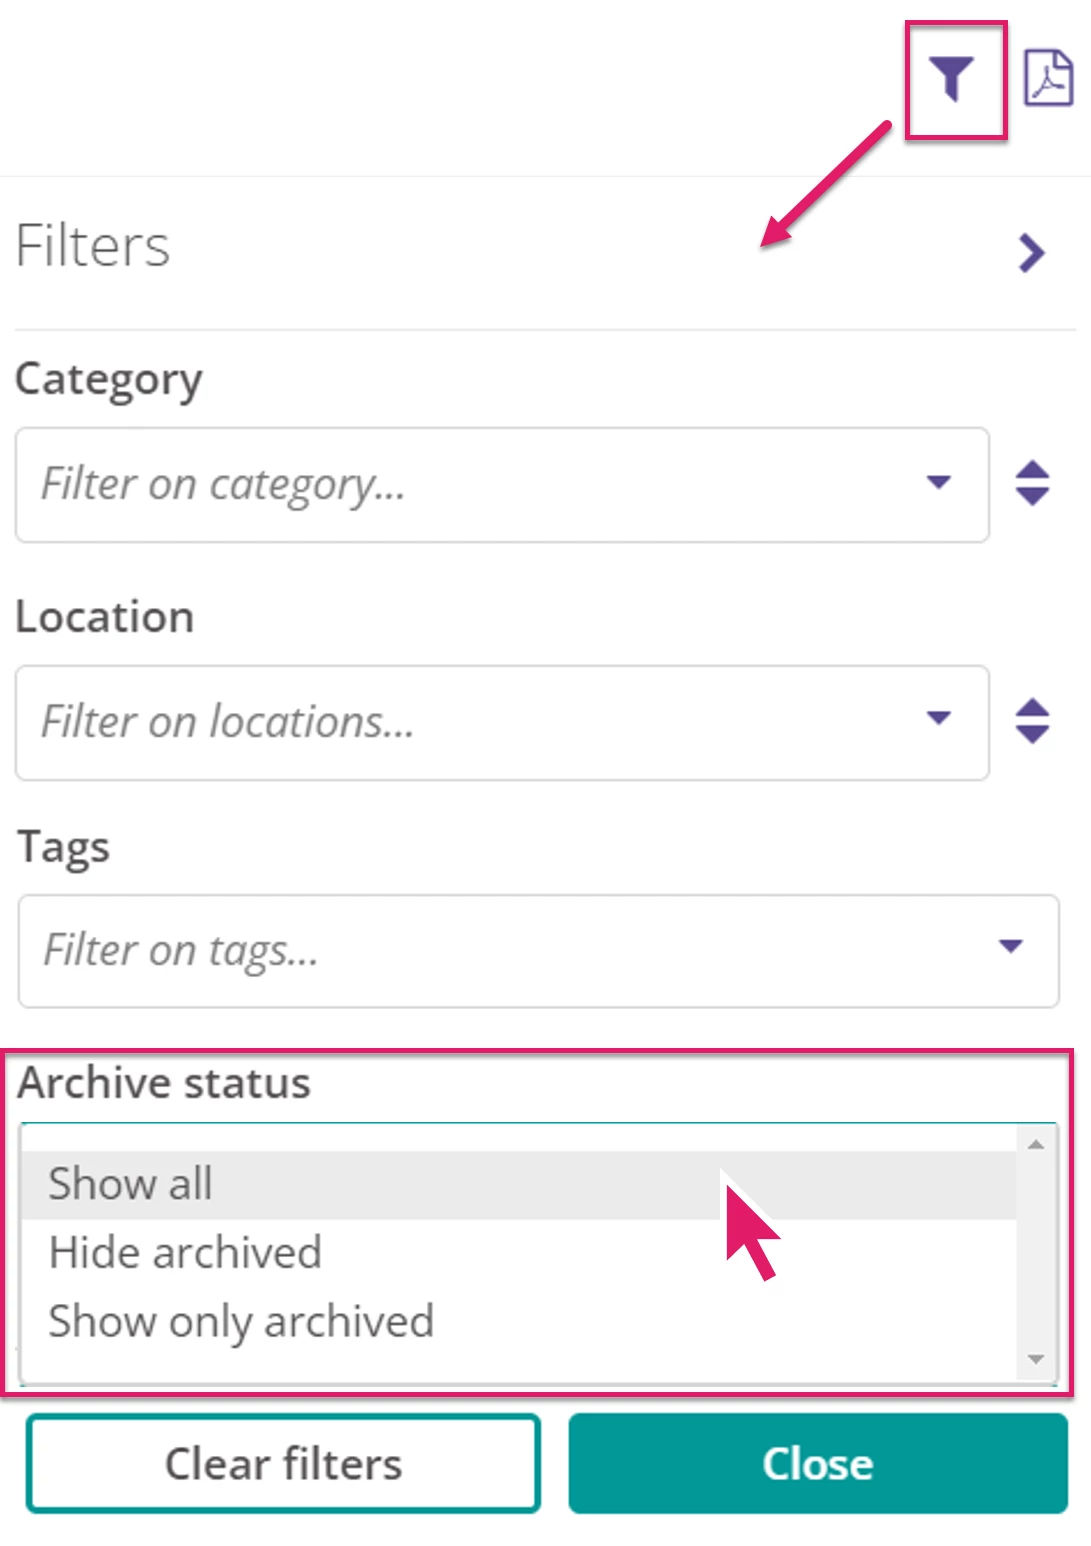Open the Category filter dropdown
This screenshot has height=1546, width=1091.
pyautogui.click(x=938, y=484)
